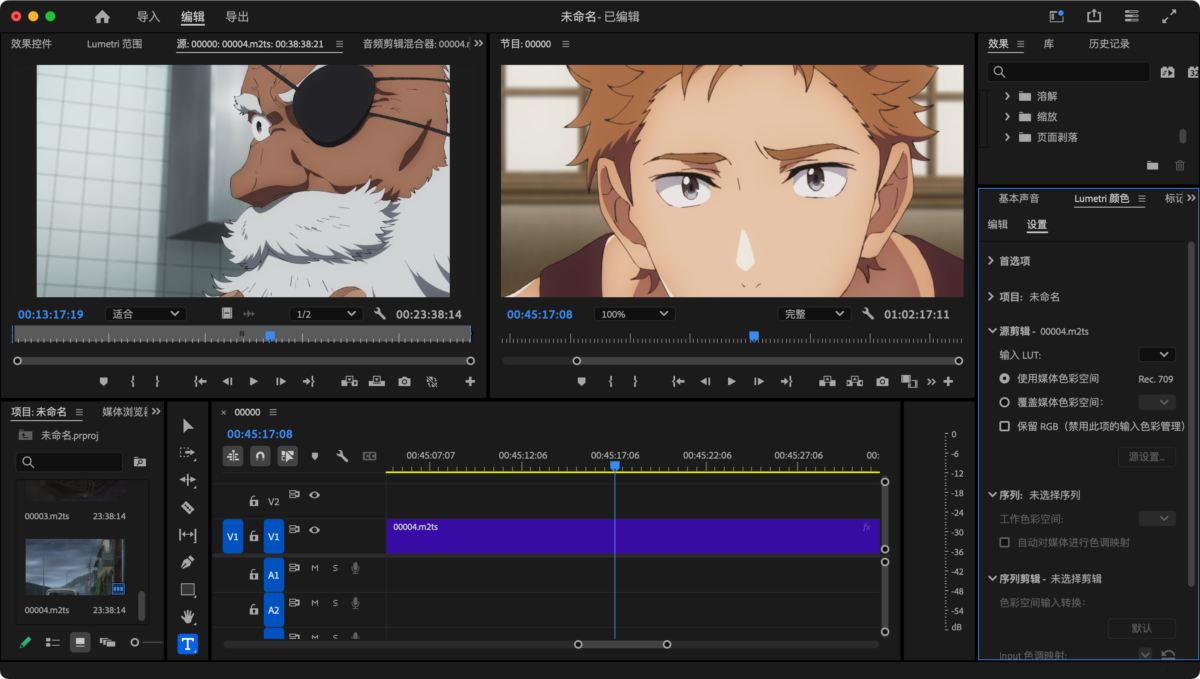Select the Hand tool
This screenshot has width=1200, height=679.
click(x=188, y=617)
